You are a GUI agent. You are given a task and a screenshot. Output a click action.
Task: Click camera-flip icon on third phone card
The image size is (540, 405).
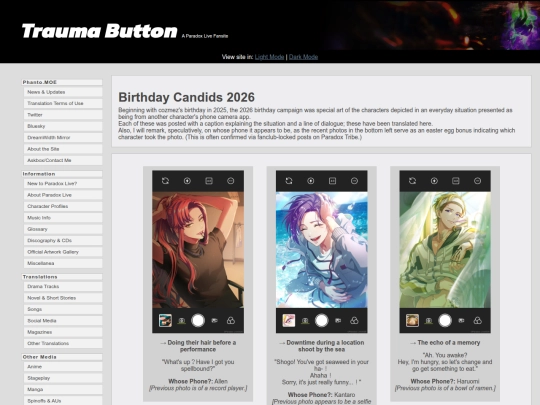tap(412, 181)
